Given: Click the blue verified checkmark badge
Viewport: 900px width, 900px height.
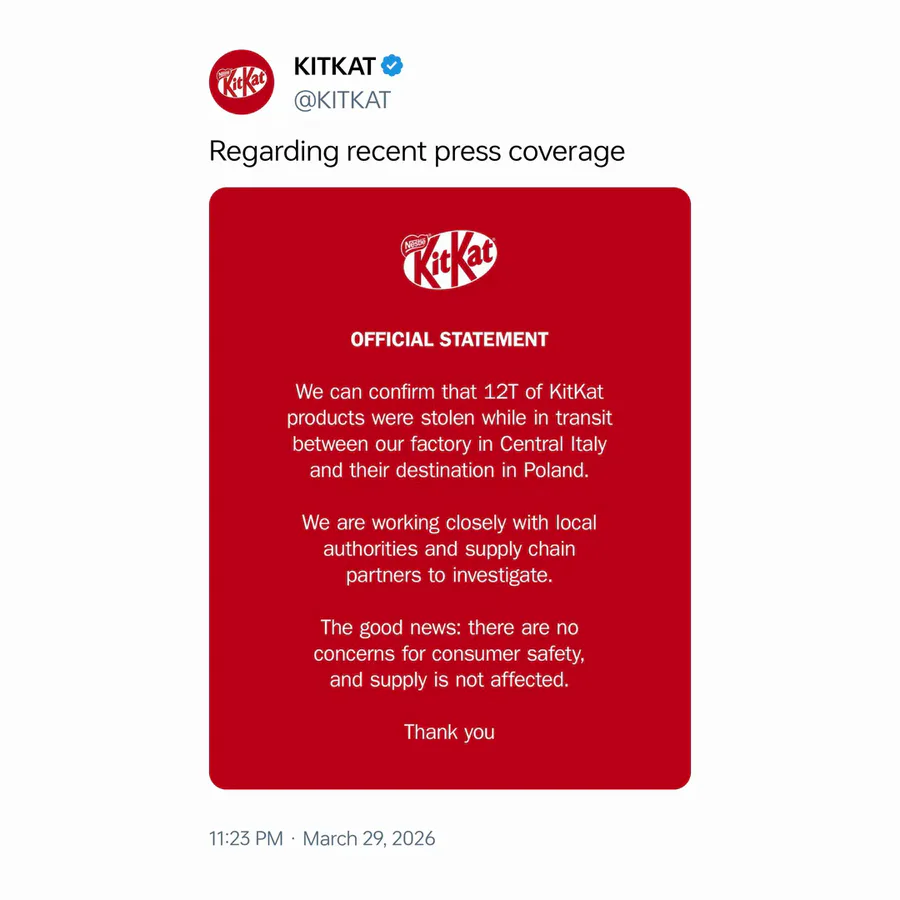Looking at the screenshot, I should click(x=392, y=66).
